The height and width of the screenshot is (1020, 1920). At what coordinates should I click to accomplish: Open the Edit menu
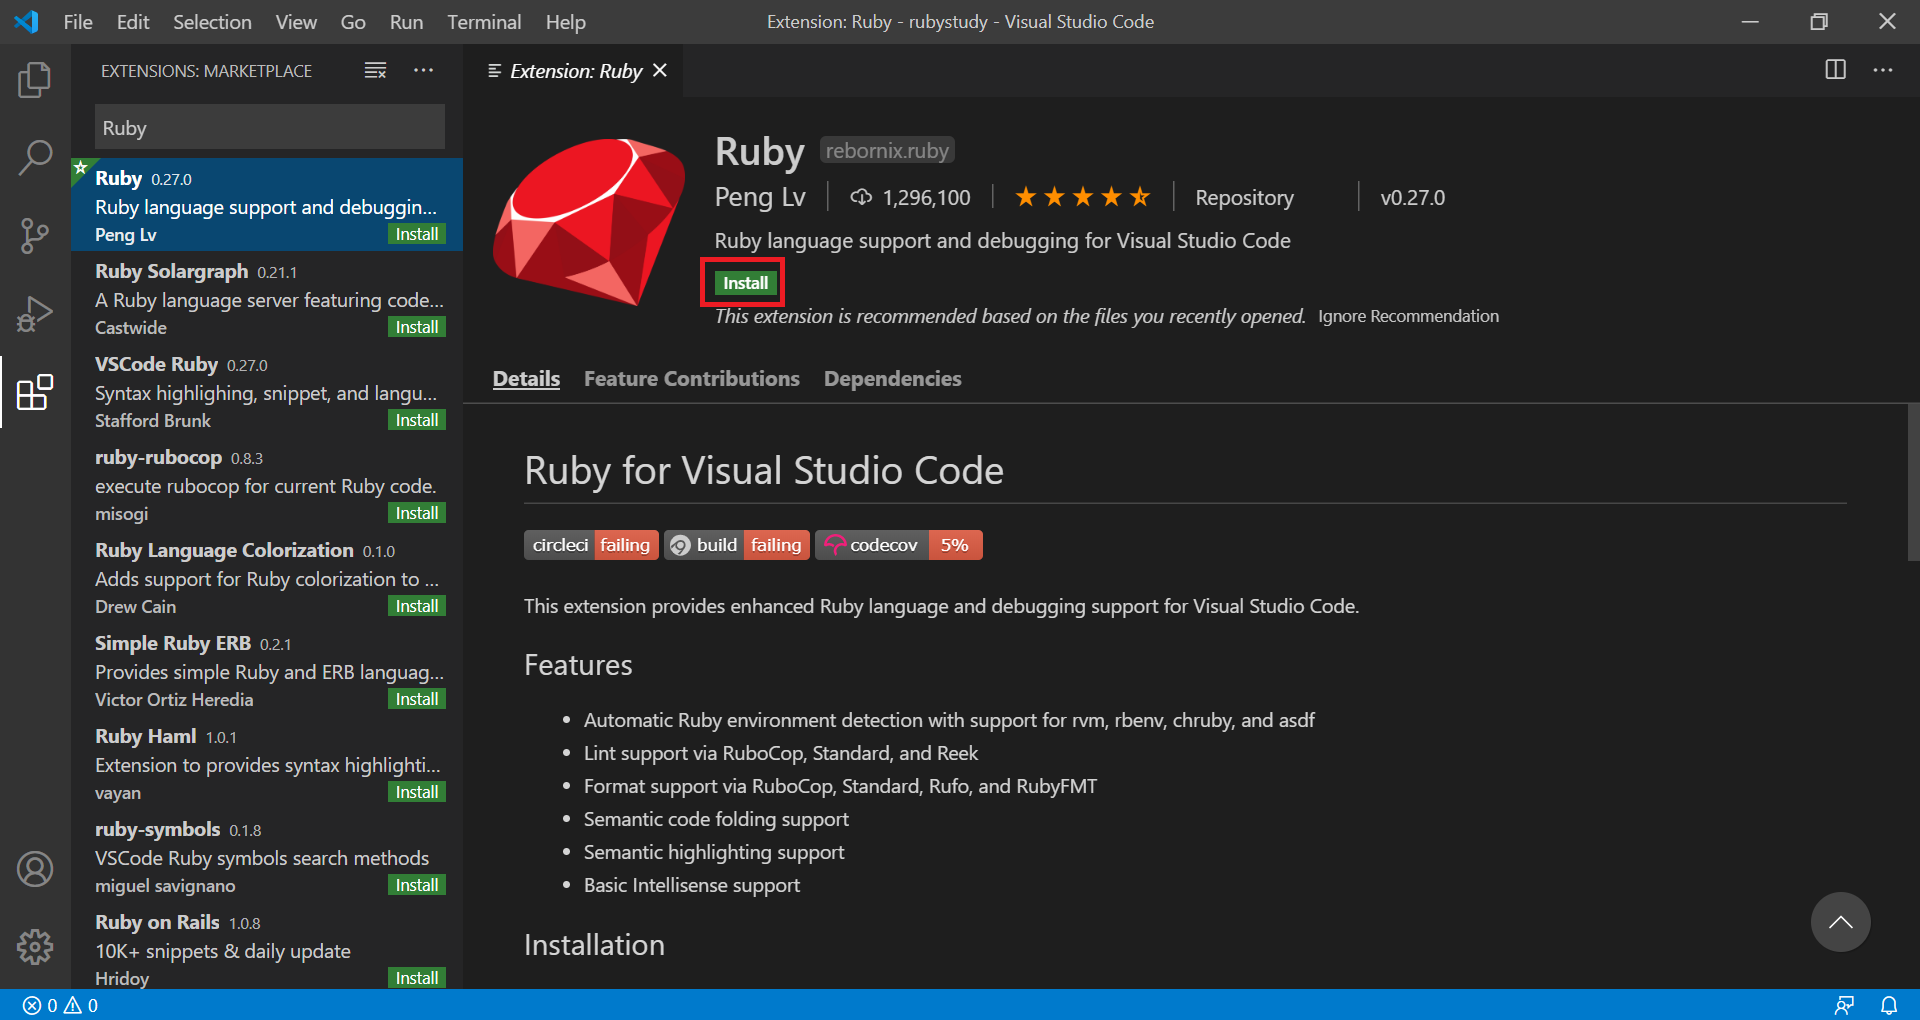(x=133, y=22)
